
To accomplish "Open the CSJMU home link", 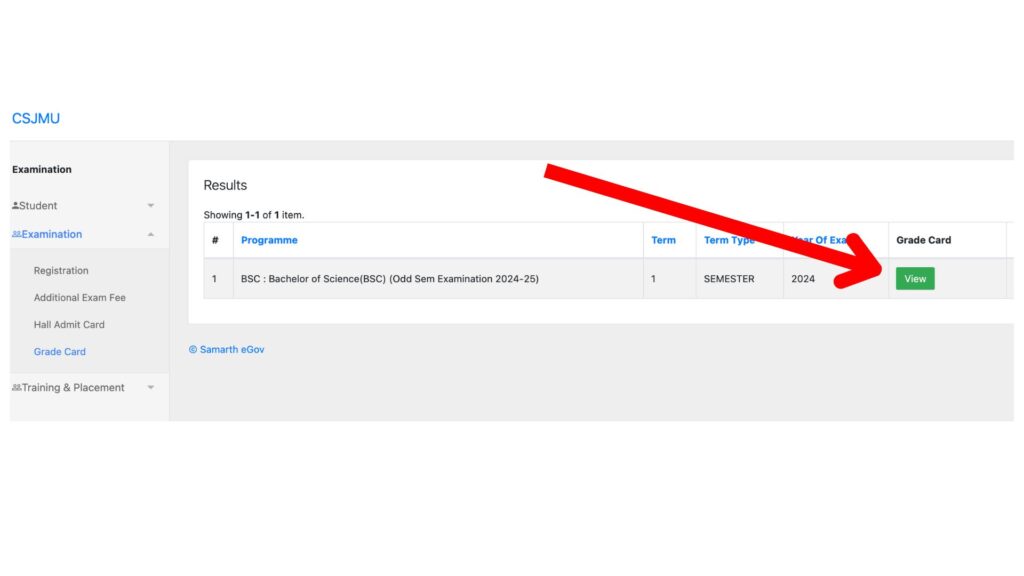I will point(36,118).
